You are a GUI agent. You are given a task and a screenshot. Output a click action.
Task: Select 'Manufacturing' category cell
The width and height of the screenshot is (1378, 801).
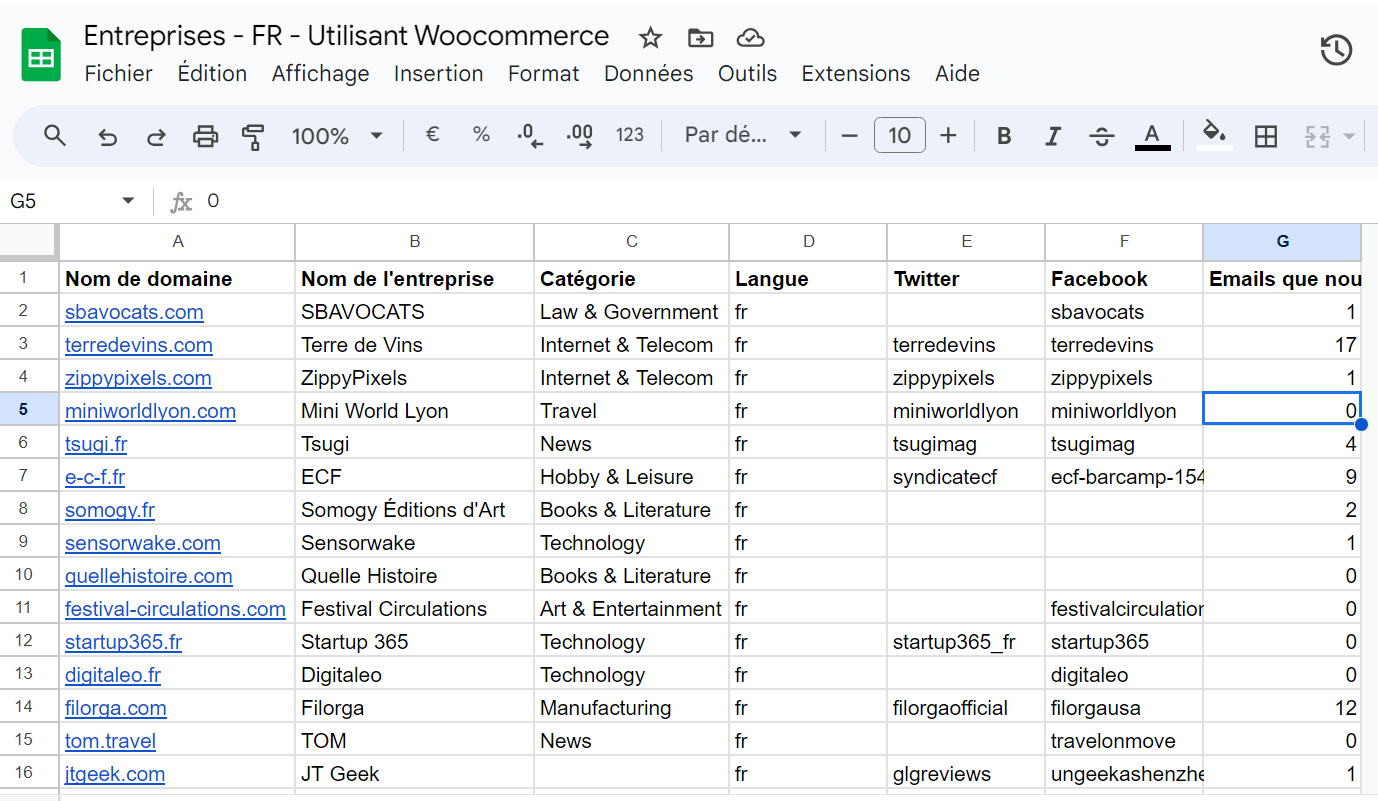point(632,708)
